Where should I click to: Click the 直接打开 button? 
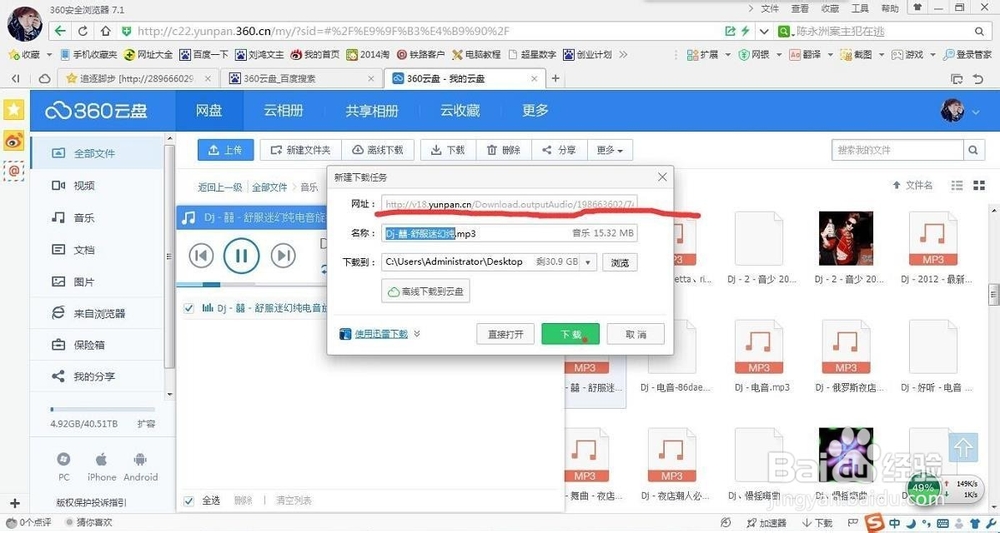click(x=505, y=334)
